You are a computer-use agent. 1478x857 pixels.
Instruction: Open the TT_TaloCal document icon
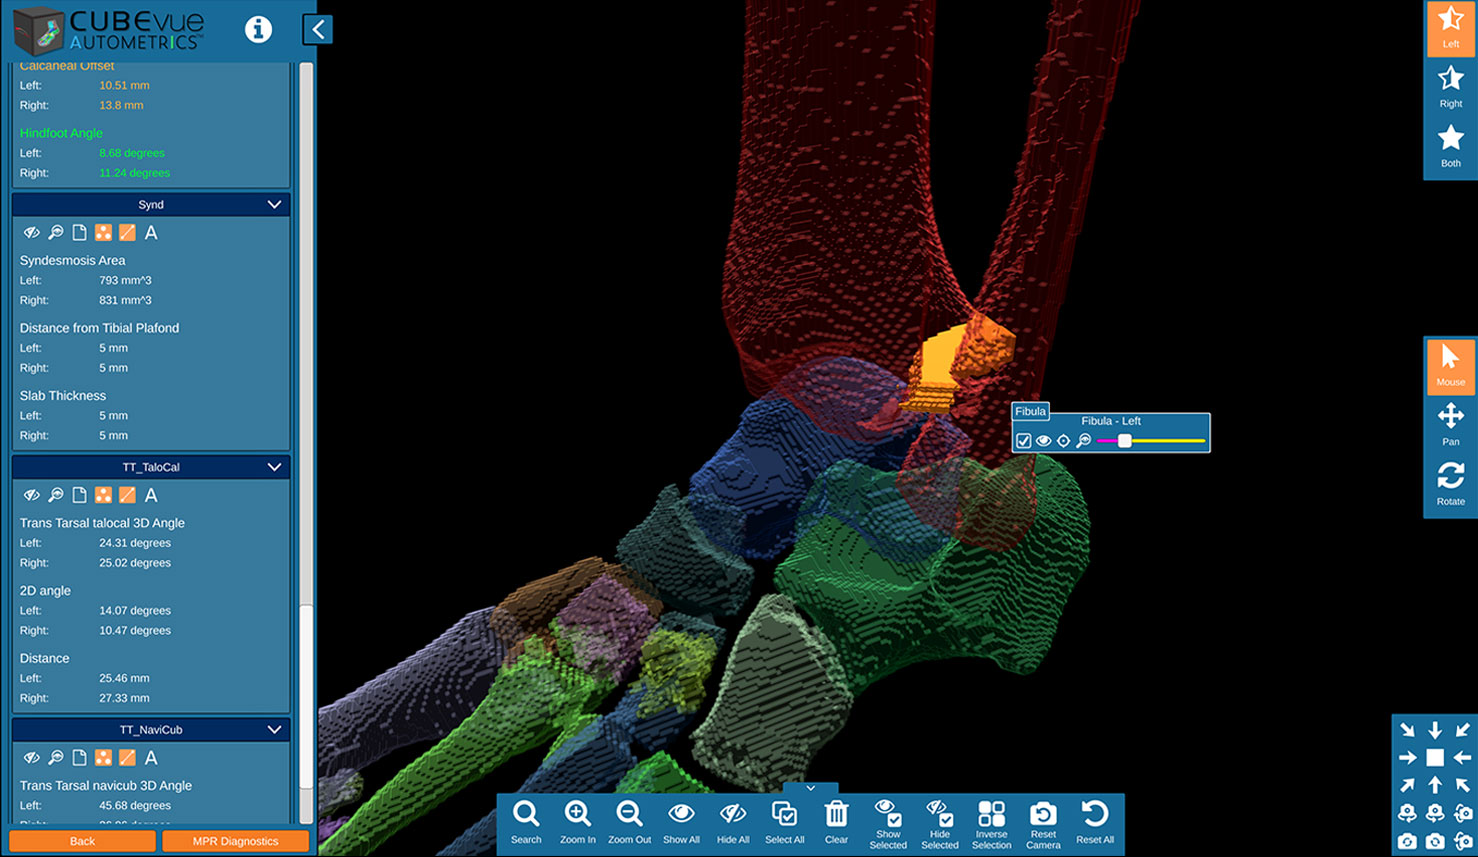79,495
